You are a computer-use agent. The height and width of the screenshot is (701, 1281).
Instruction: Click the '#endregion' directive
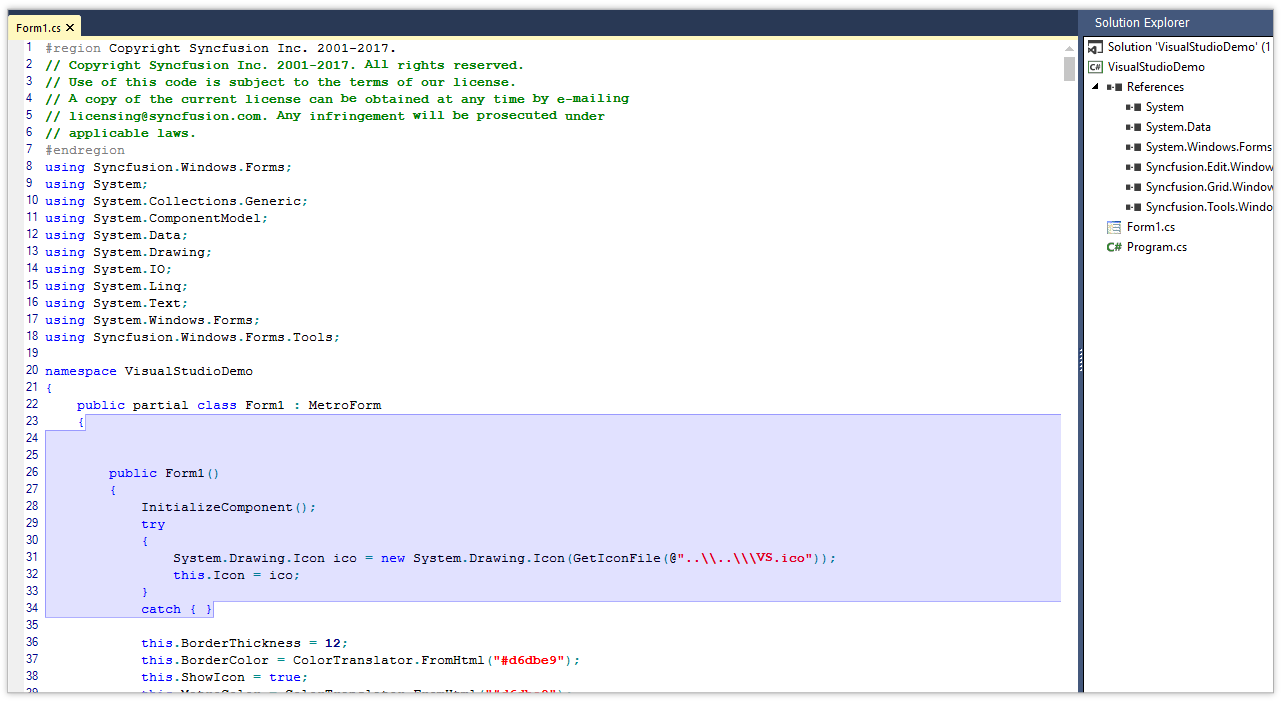pos(85,150)
